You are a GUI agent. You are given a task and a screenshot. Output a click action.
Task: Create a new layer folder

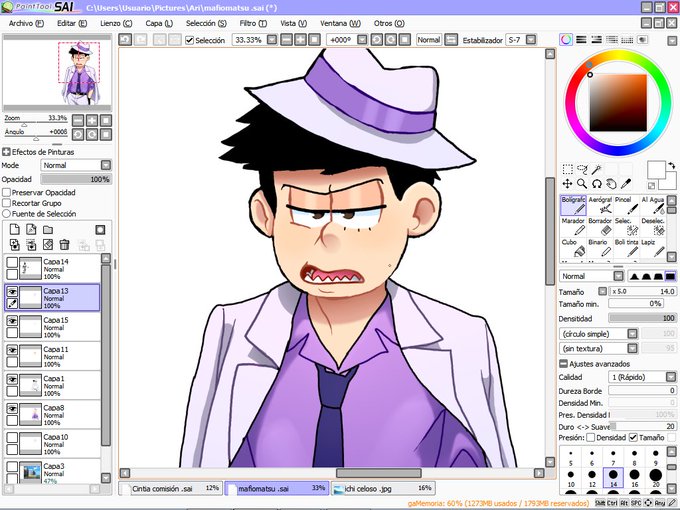48,229
